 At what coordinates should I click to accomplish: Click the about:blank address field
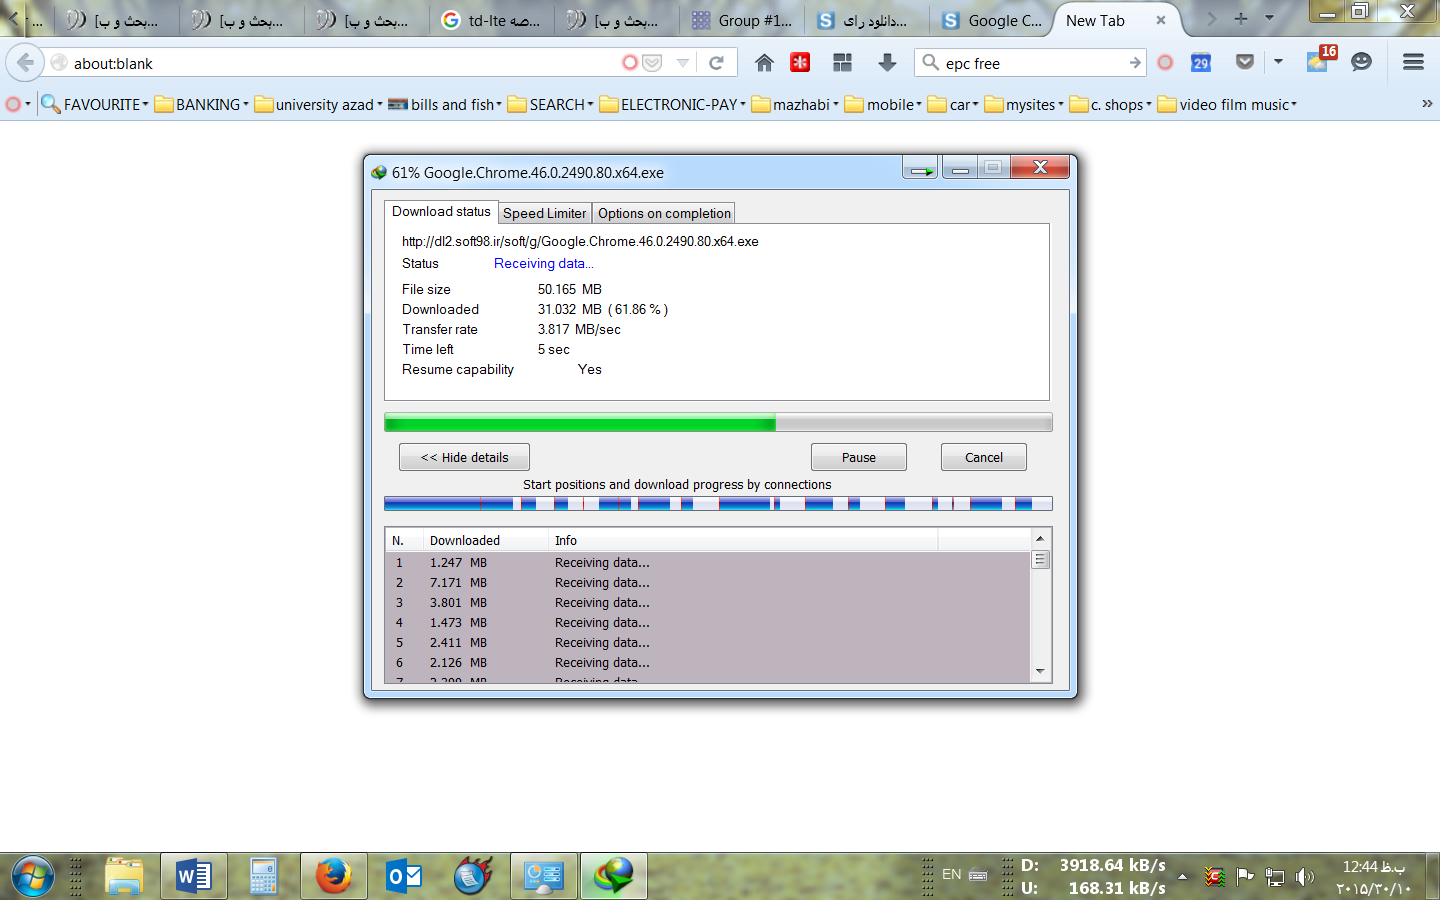[340, 63]
